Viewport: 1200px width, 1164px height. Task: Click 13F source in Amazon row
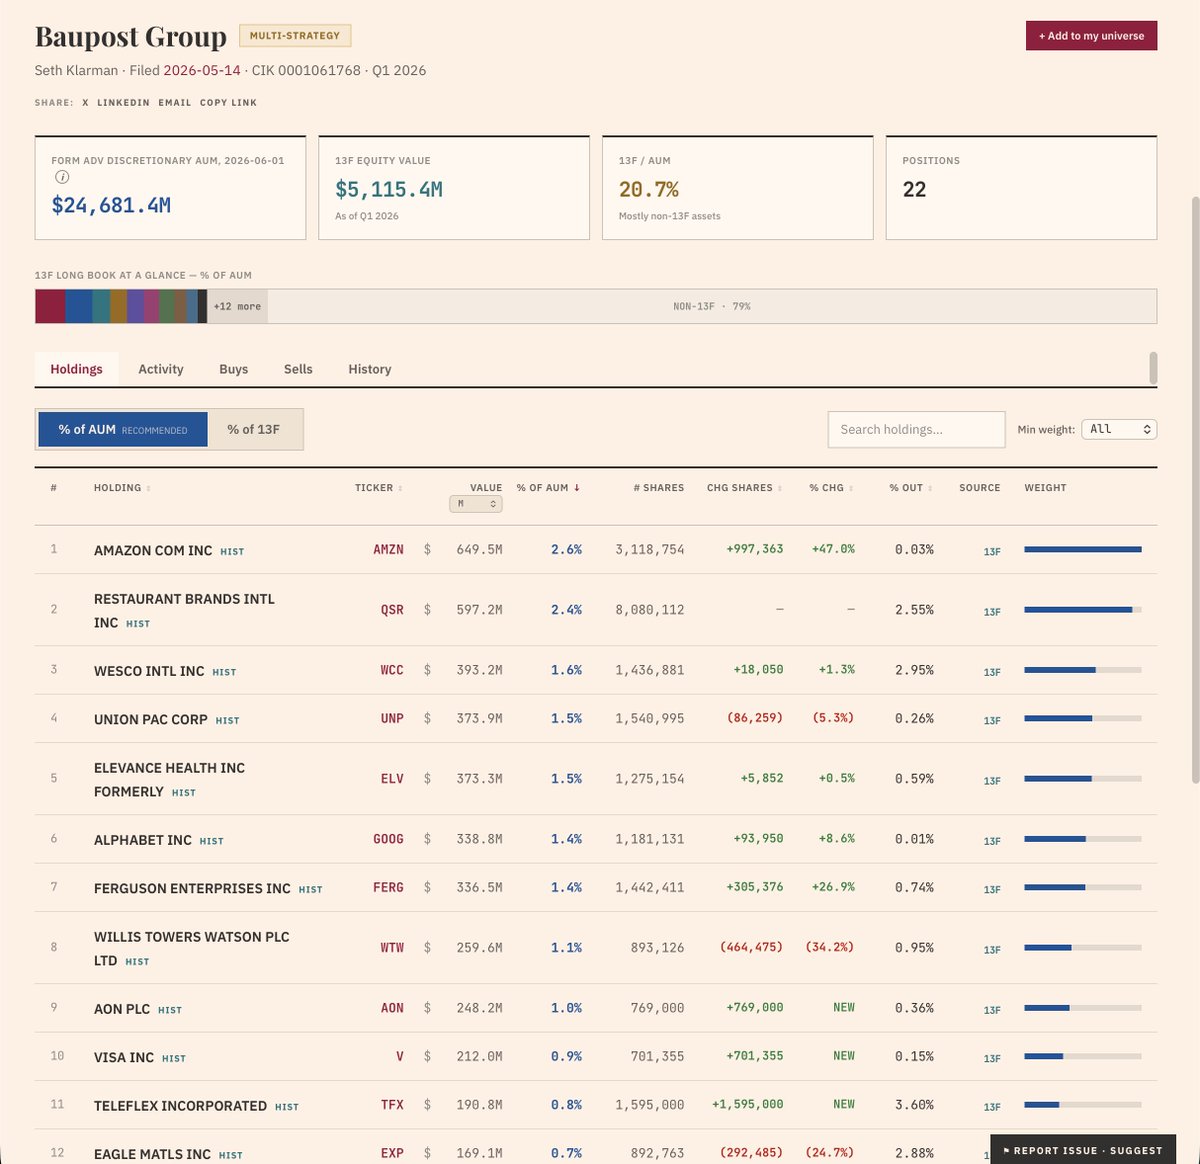(x=992, y=551)
